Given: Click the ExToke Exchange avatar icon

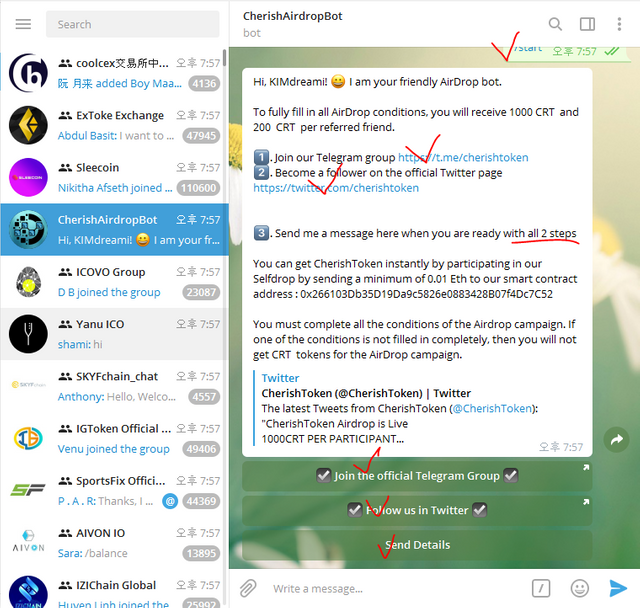Looking at the screenshot, I should coord(28,125).
